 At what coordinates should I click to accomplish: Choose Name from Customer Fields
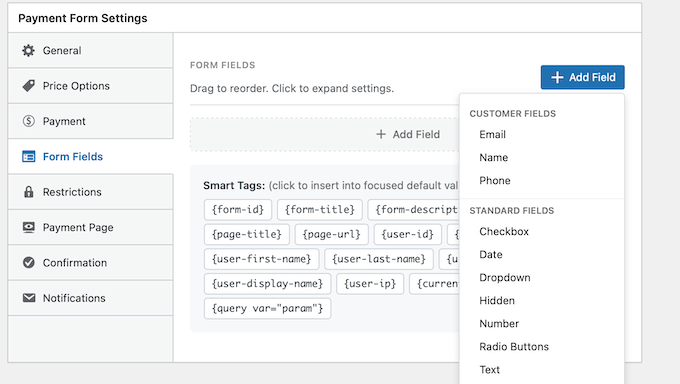coord(494,158)
